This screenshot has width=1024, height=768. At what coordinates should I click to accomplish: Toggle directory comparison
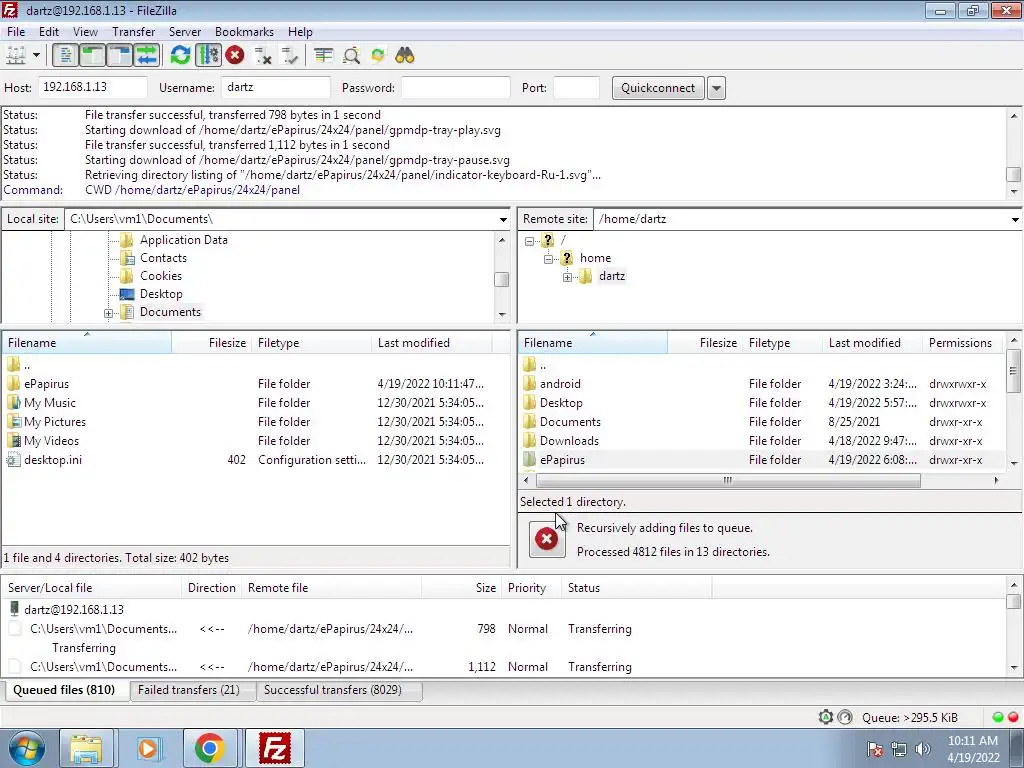(x=351, y=56)
